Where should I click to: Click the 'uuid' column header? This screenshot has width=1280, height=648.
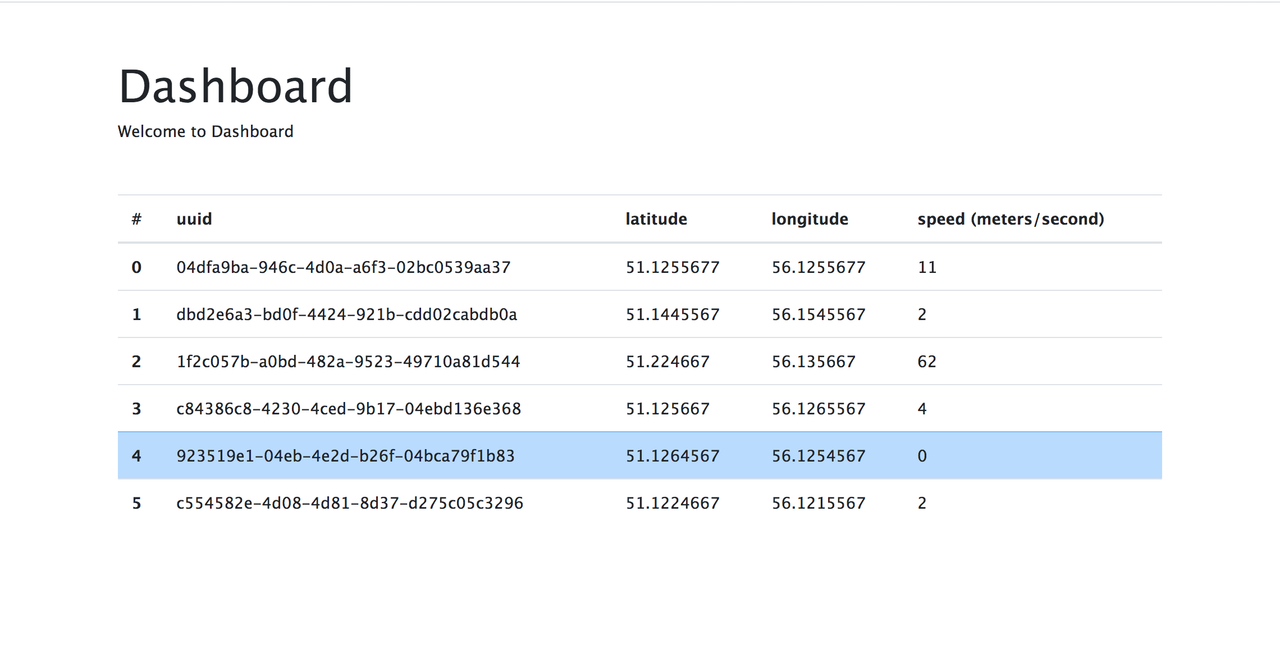(194, 219)
